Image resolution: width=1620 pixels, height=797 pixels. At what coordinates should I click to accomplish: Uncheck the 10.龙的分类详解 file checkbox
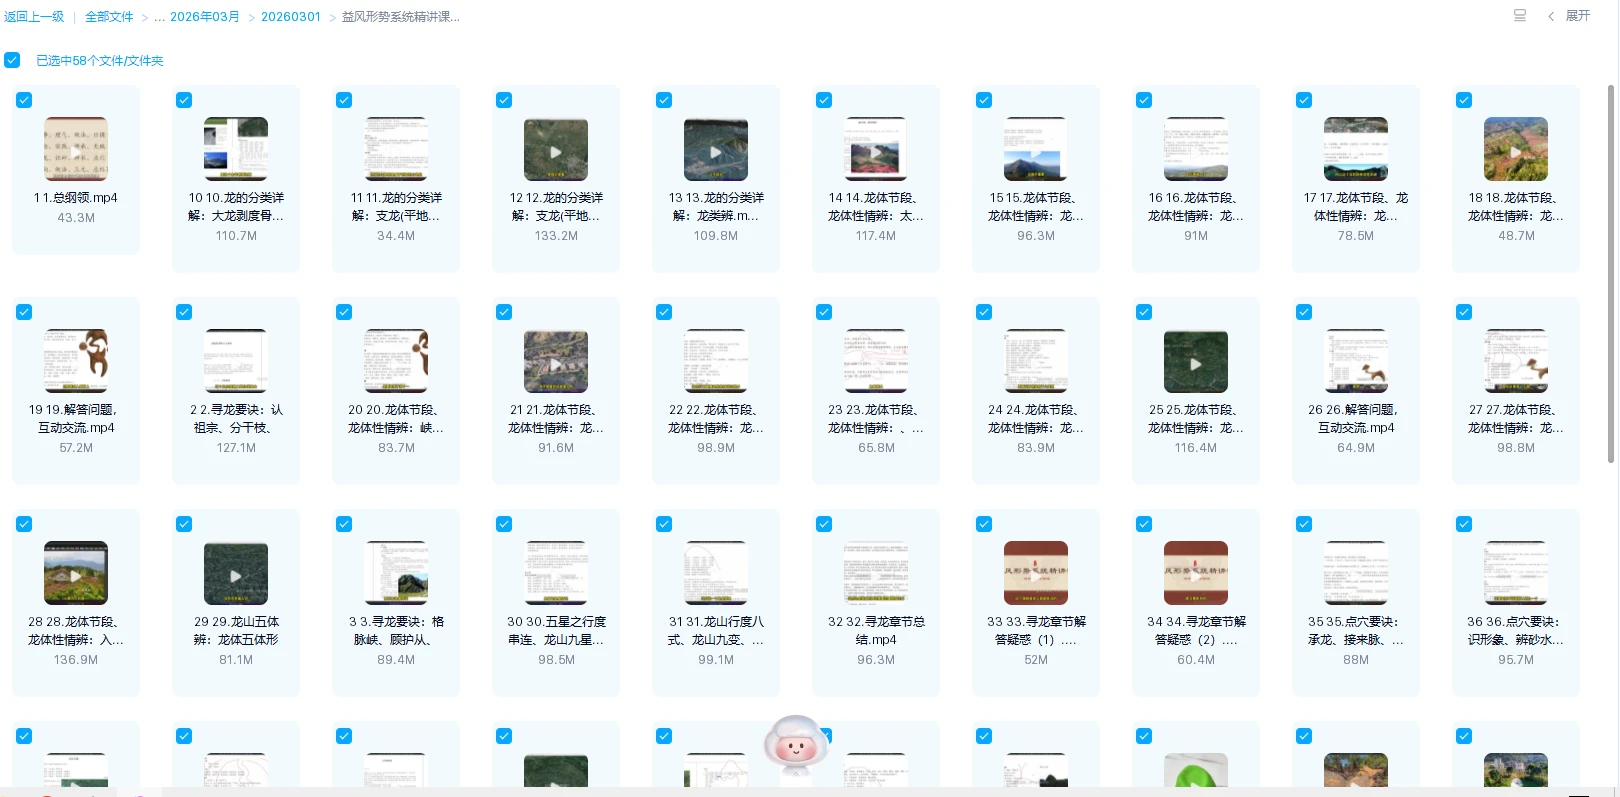pyautogui.click(x=184, y=100)
